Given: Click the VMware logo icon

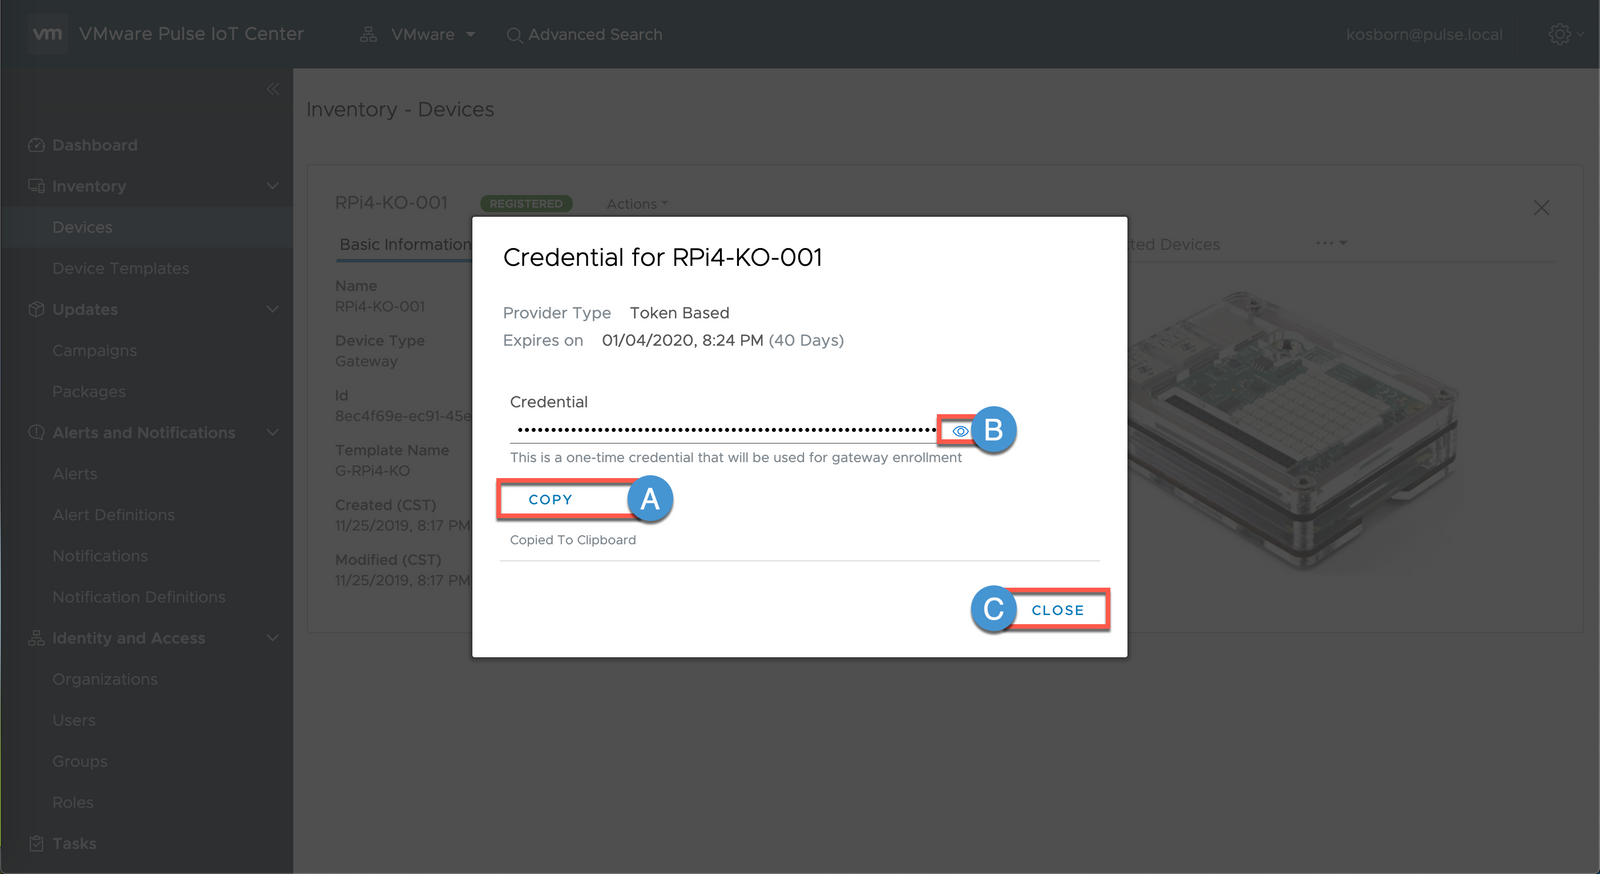Looking at the screenshot, I should [47, 34].
